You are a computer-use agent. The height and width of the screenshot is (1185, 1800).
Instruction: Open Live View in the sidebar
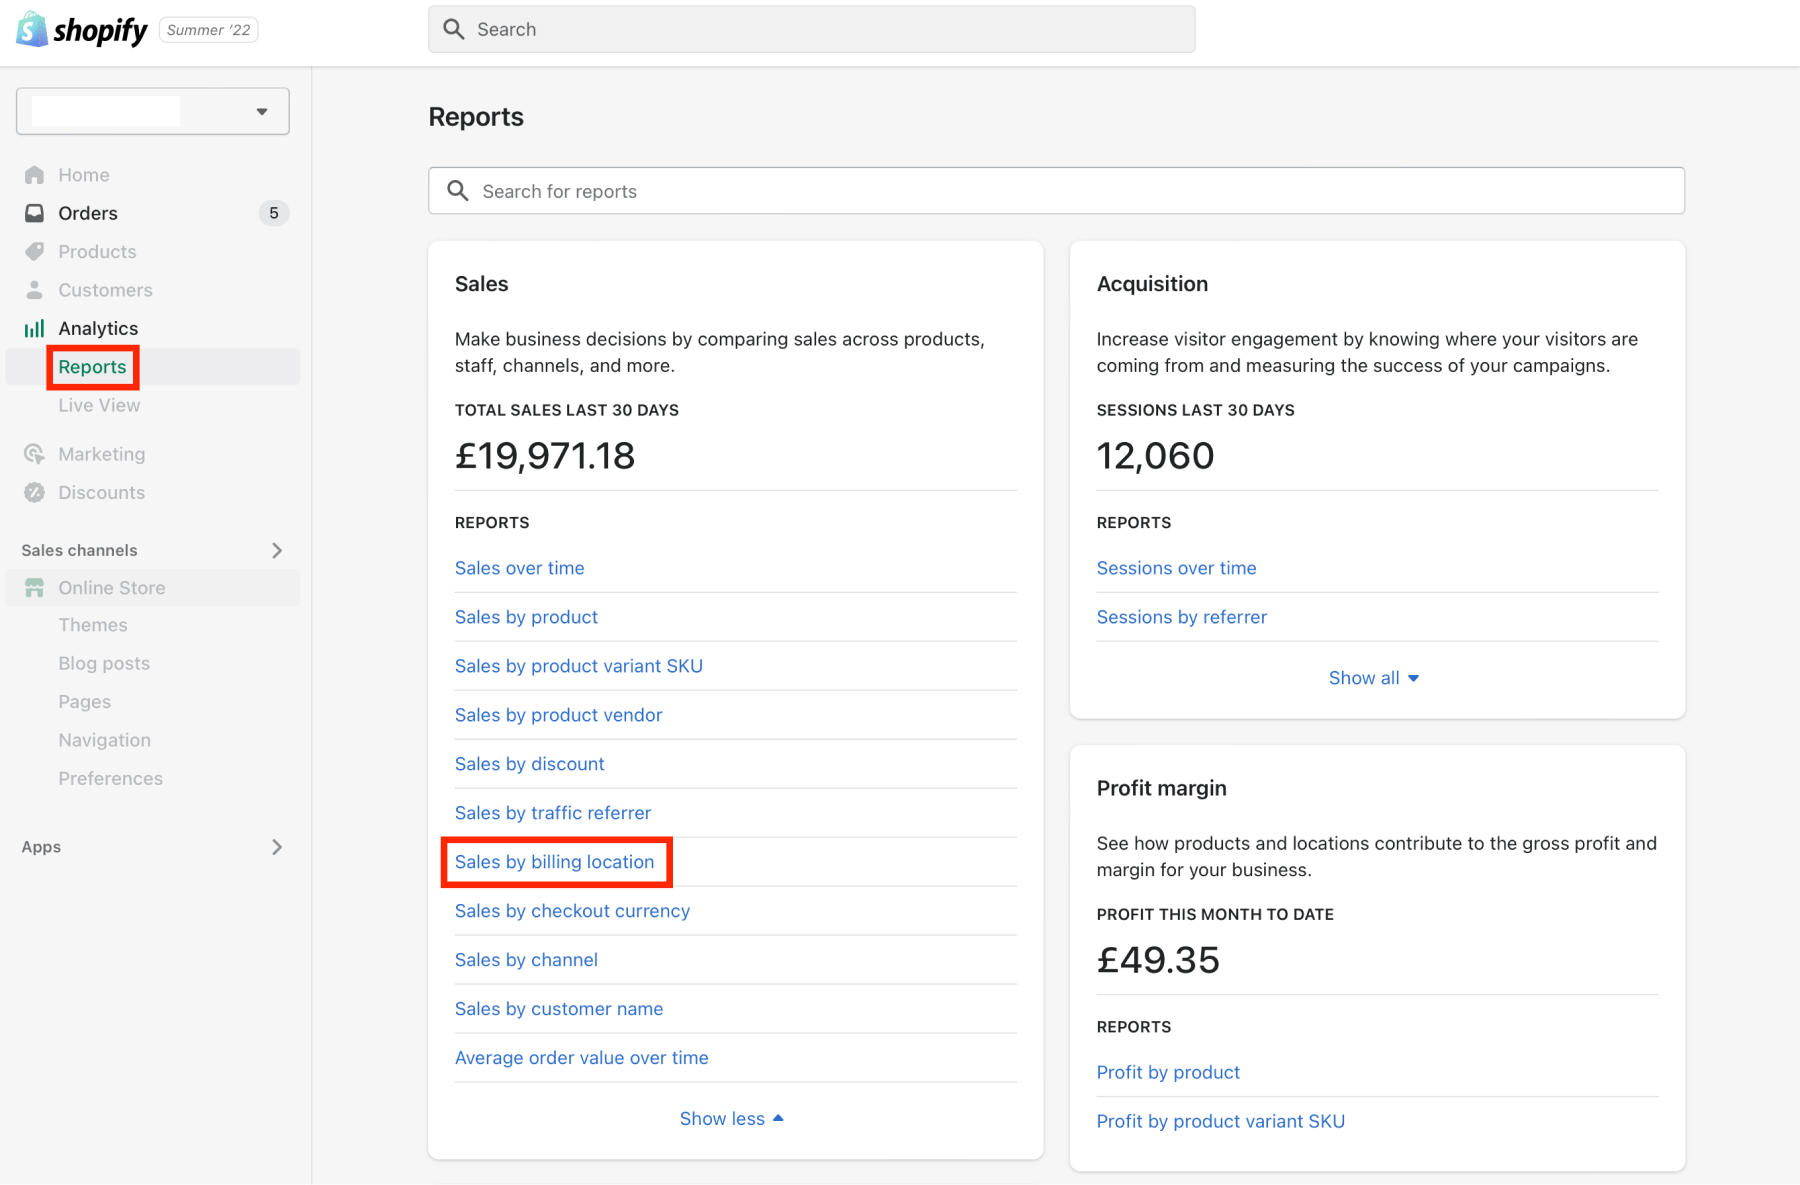pyautogui.click(x=99, y=405)
